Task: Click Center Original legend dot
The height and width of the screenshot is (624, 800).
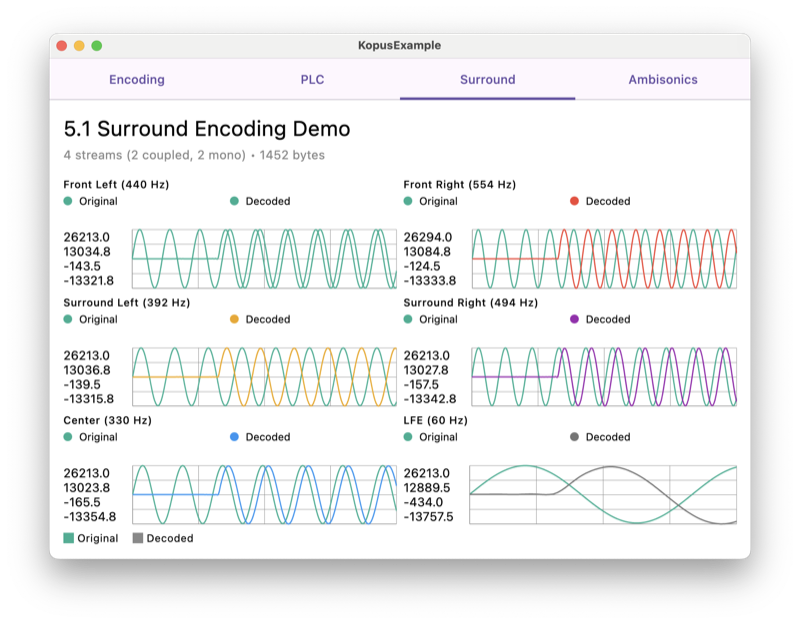Action: [x=68, y=437]
